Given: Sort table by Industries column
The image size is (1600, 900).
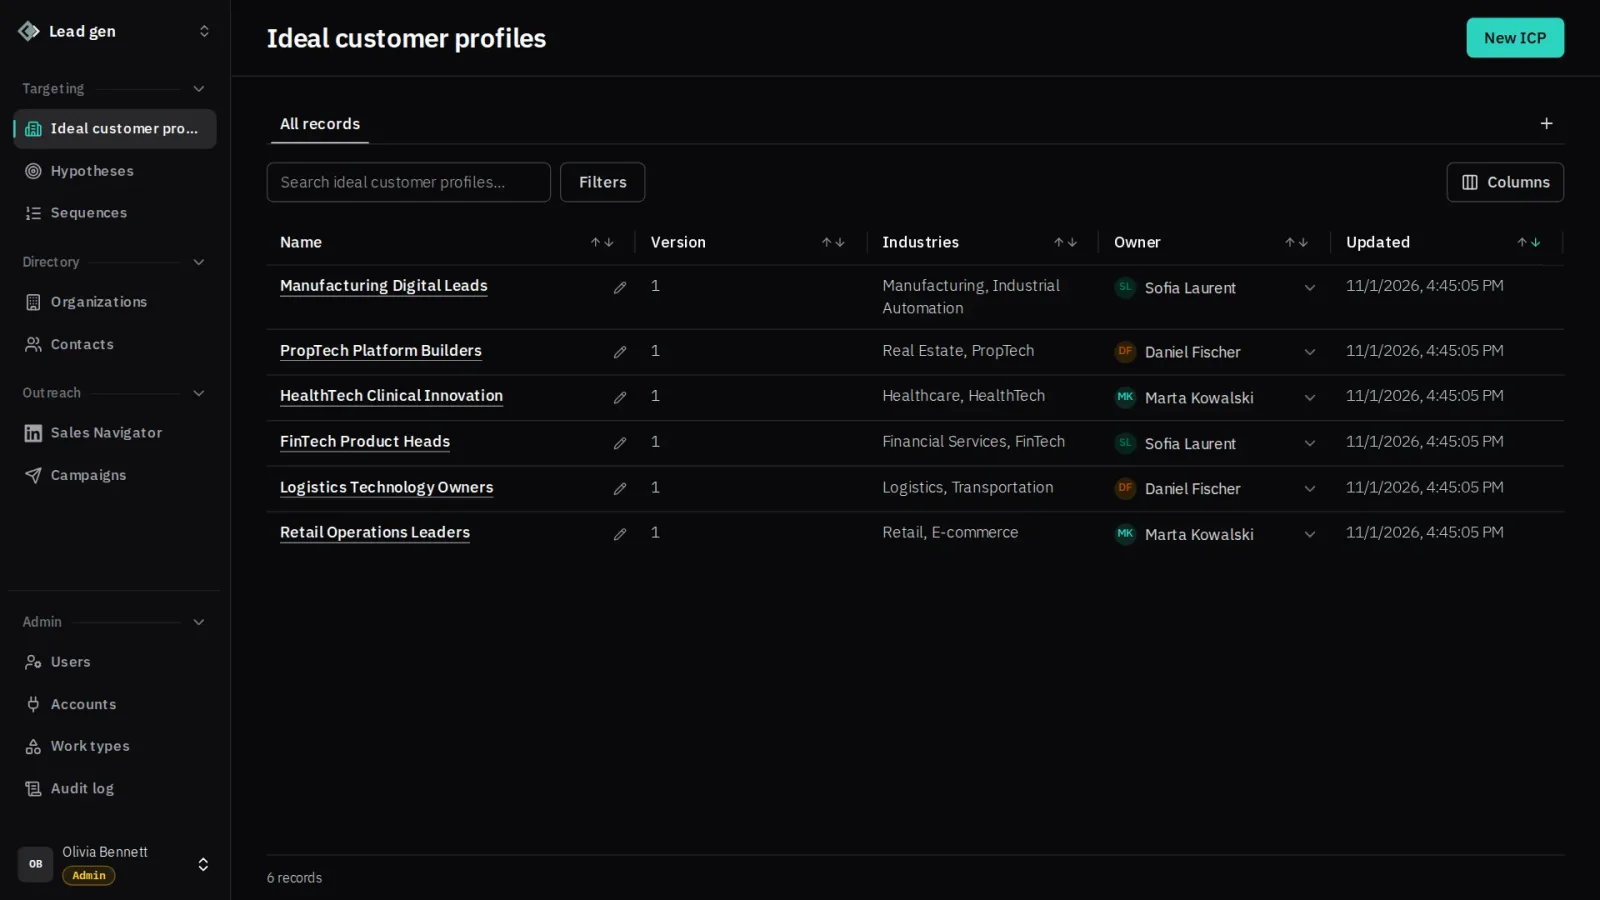Looking at the screenshot, I should 1065,242.
